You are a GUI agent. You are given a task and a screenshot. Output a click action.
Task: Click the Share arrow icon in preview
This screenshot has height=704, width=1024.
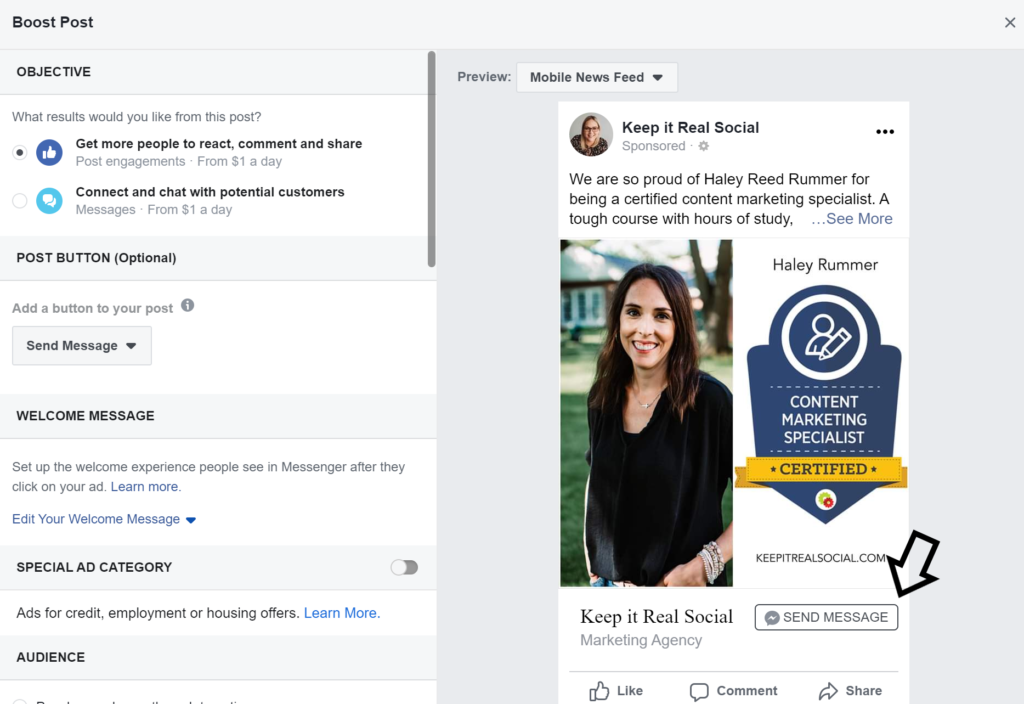pyautogui.click(x=828, y=691)
